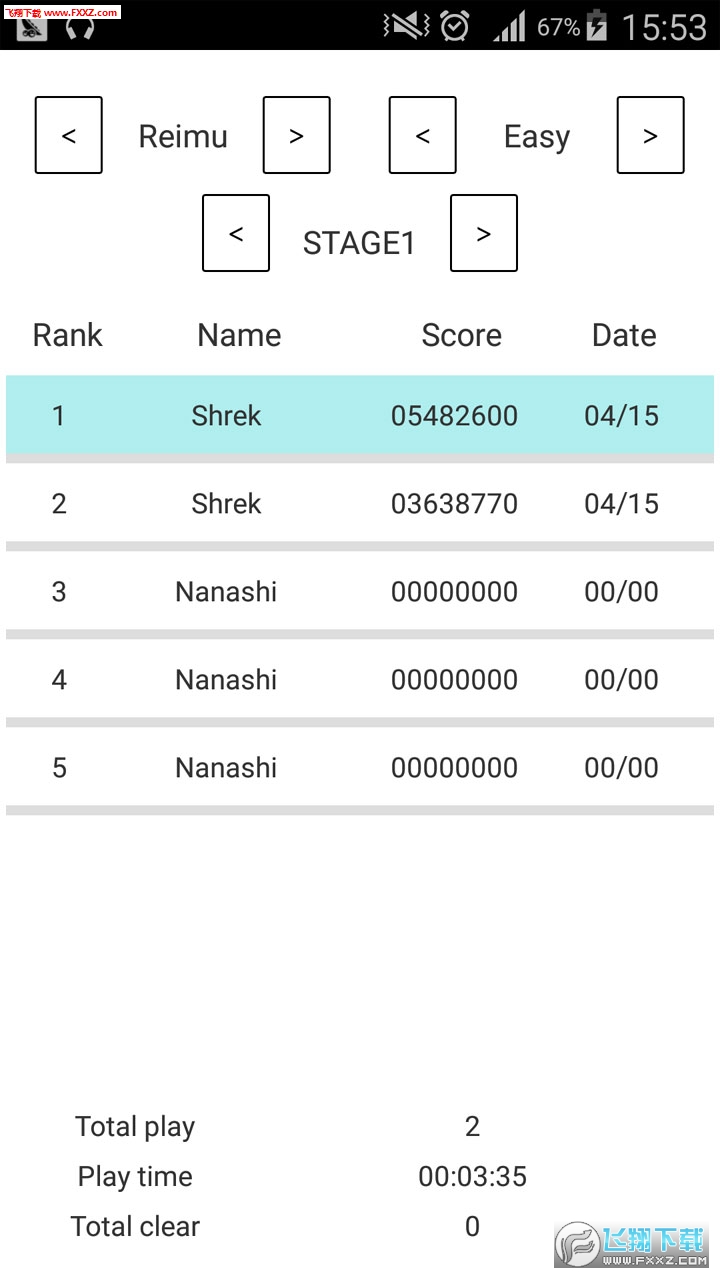Click previous character arrow beside Reimu
Viewport: 720px width, 1280px height.
point(69,135)
